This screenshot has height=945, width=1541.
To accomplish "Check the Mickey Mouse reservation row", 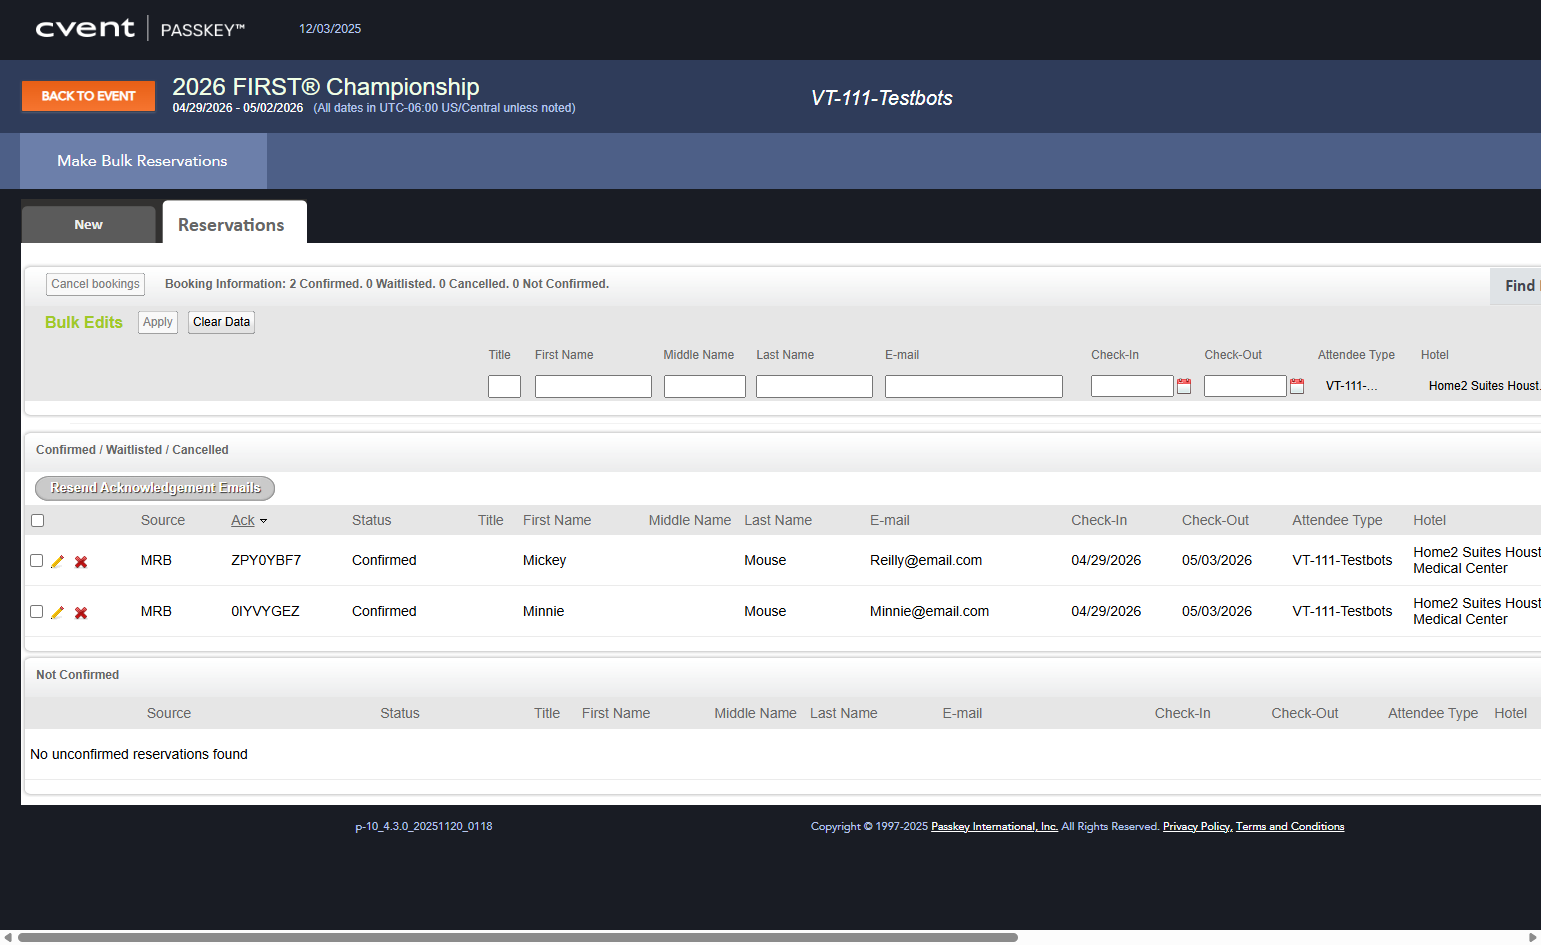I will pos(37,561).
